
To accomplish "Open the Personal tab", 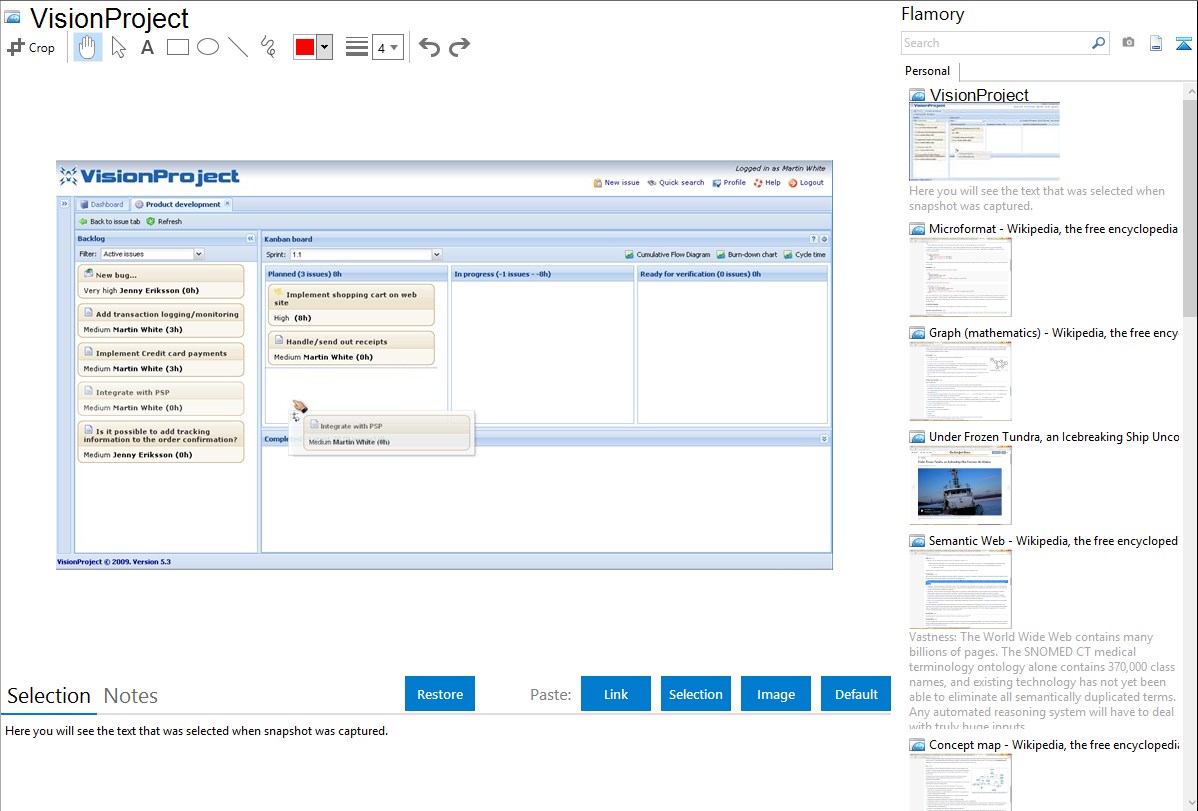I will pos(928,71).
